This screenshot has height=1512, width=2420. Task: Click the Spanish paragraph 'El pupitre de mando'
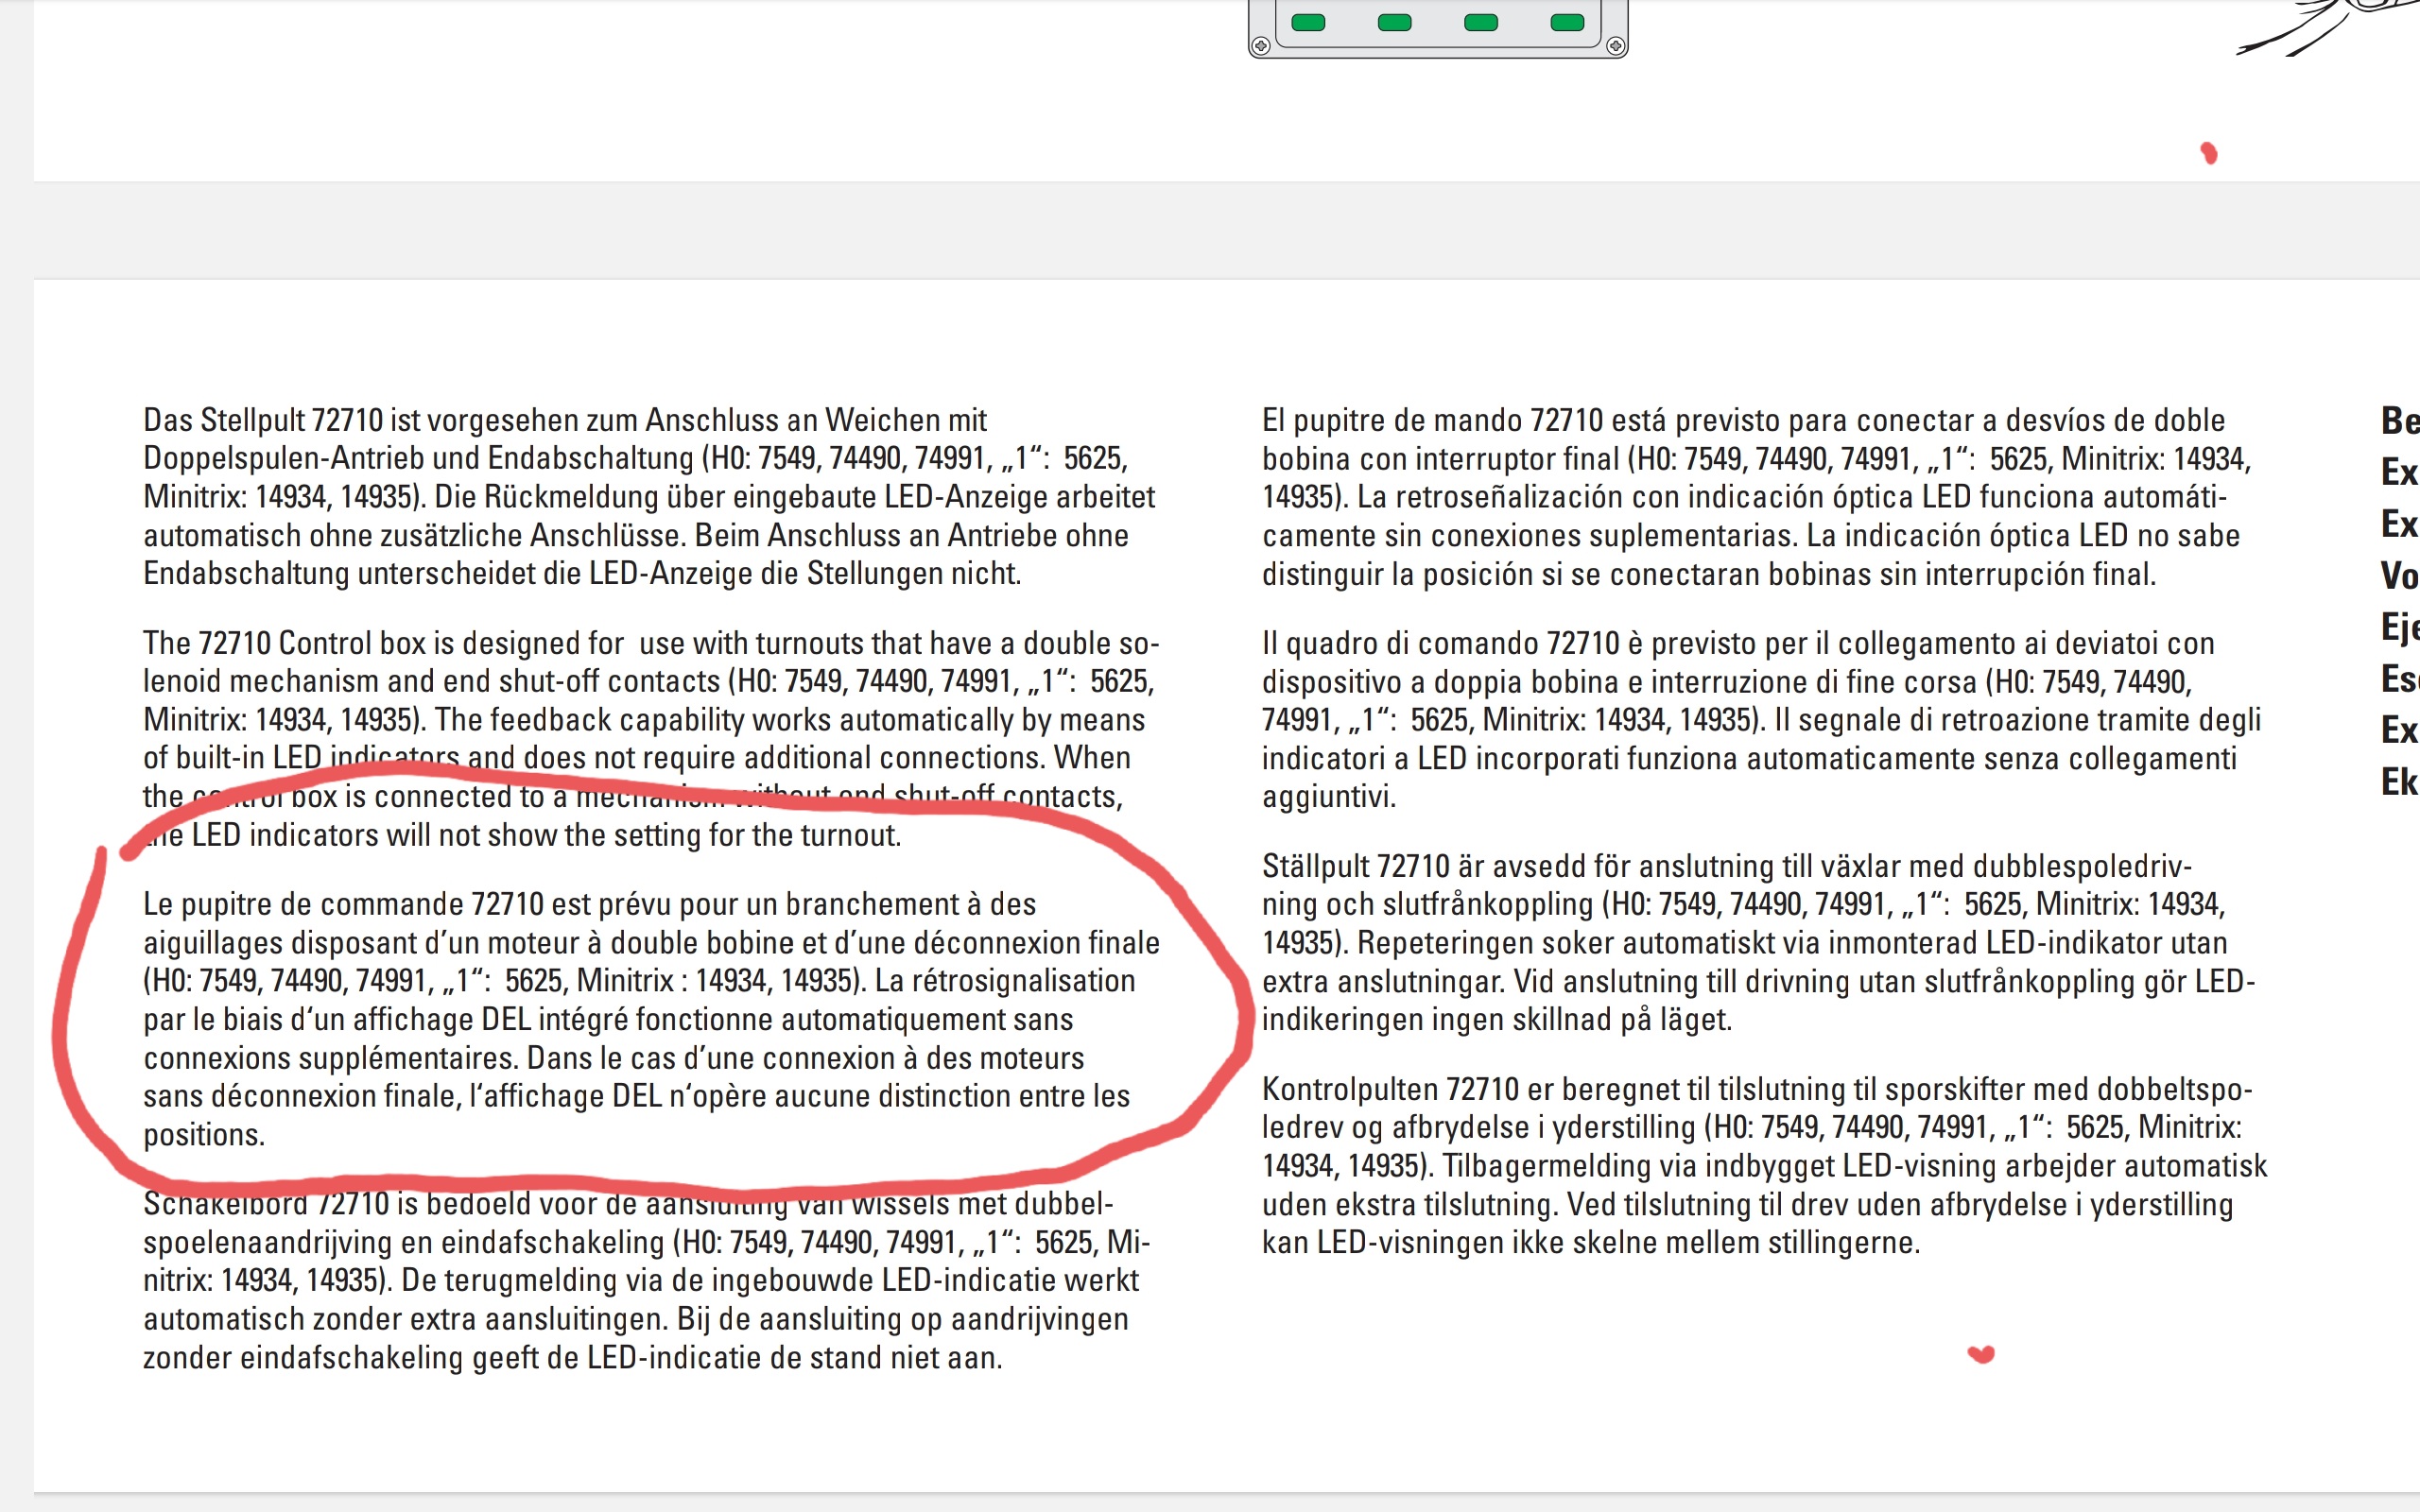[1756, 497]
